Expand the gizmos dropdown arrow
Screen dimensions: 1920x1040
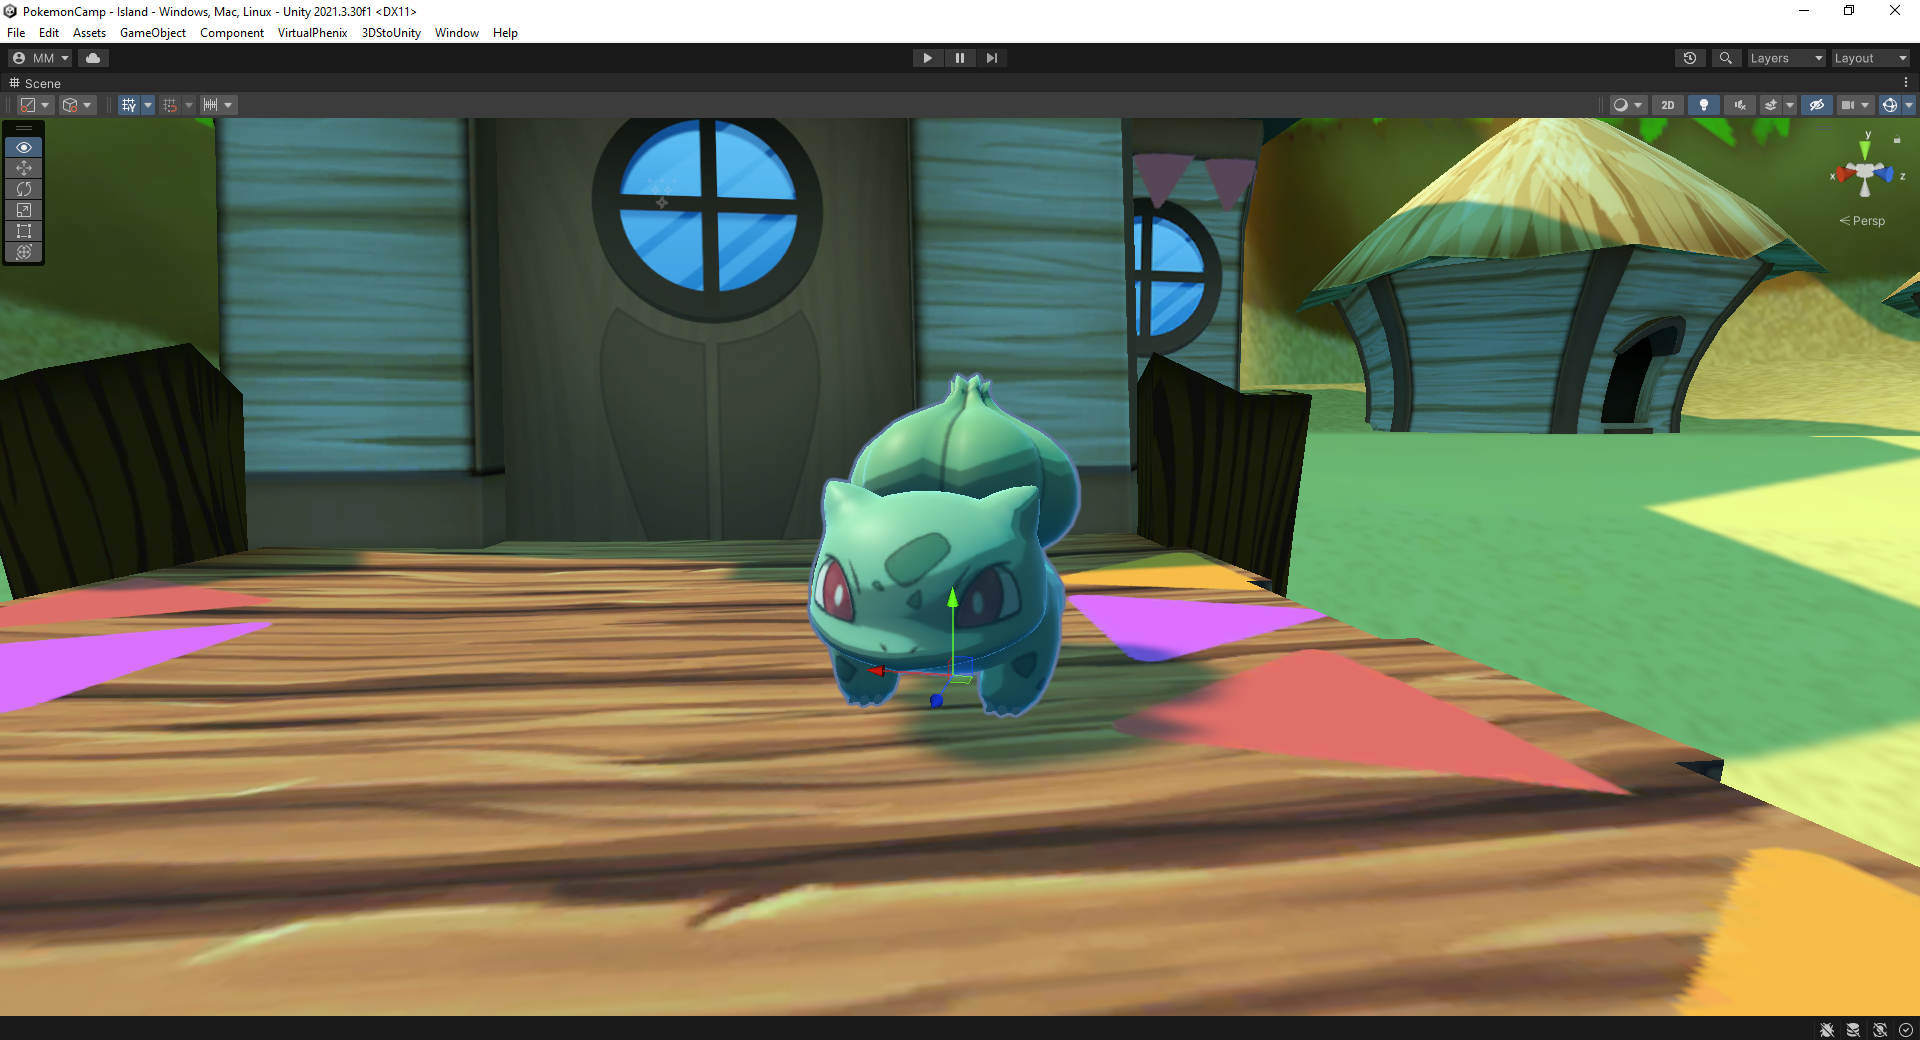tap(1908, 105)
